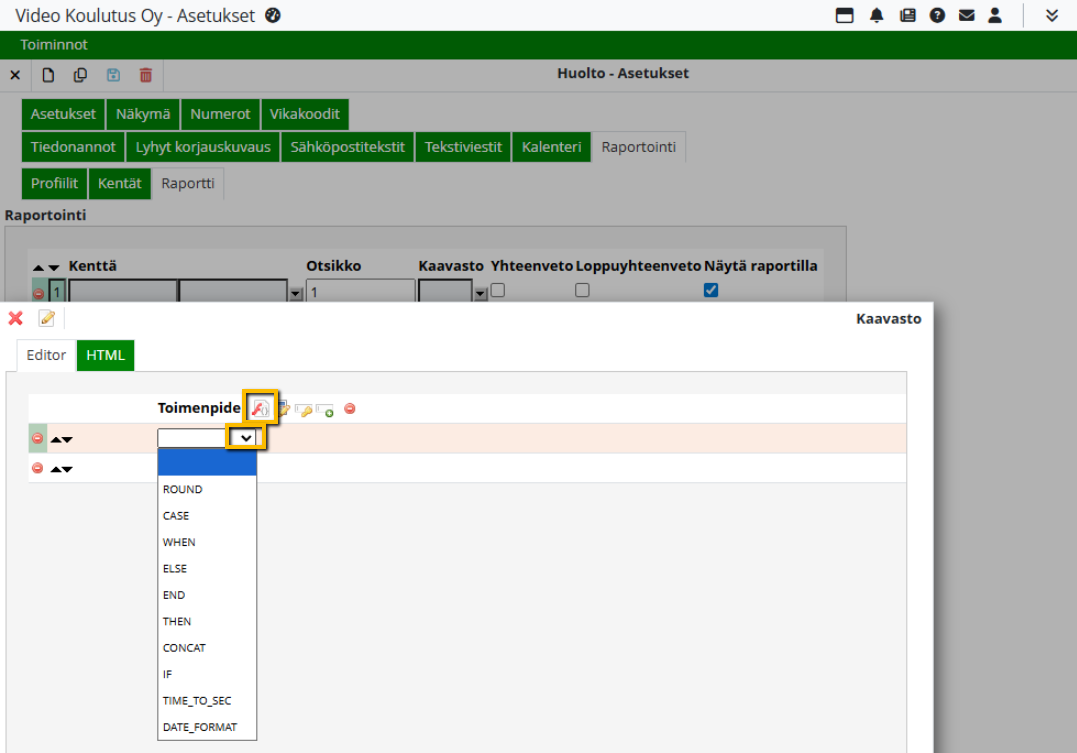This screenshot has width=1077, height=753.
Task: Click the red trash delete icon
Action: [146, 75]
